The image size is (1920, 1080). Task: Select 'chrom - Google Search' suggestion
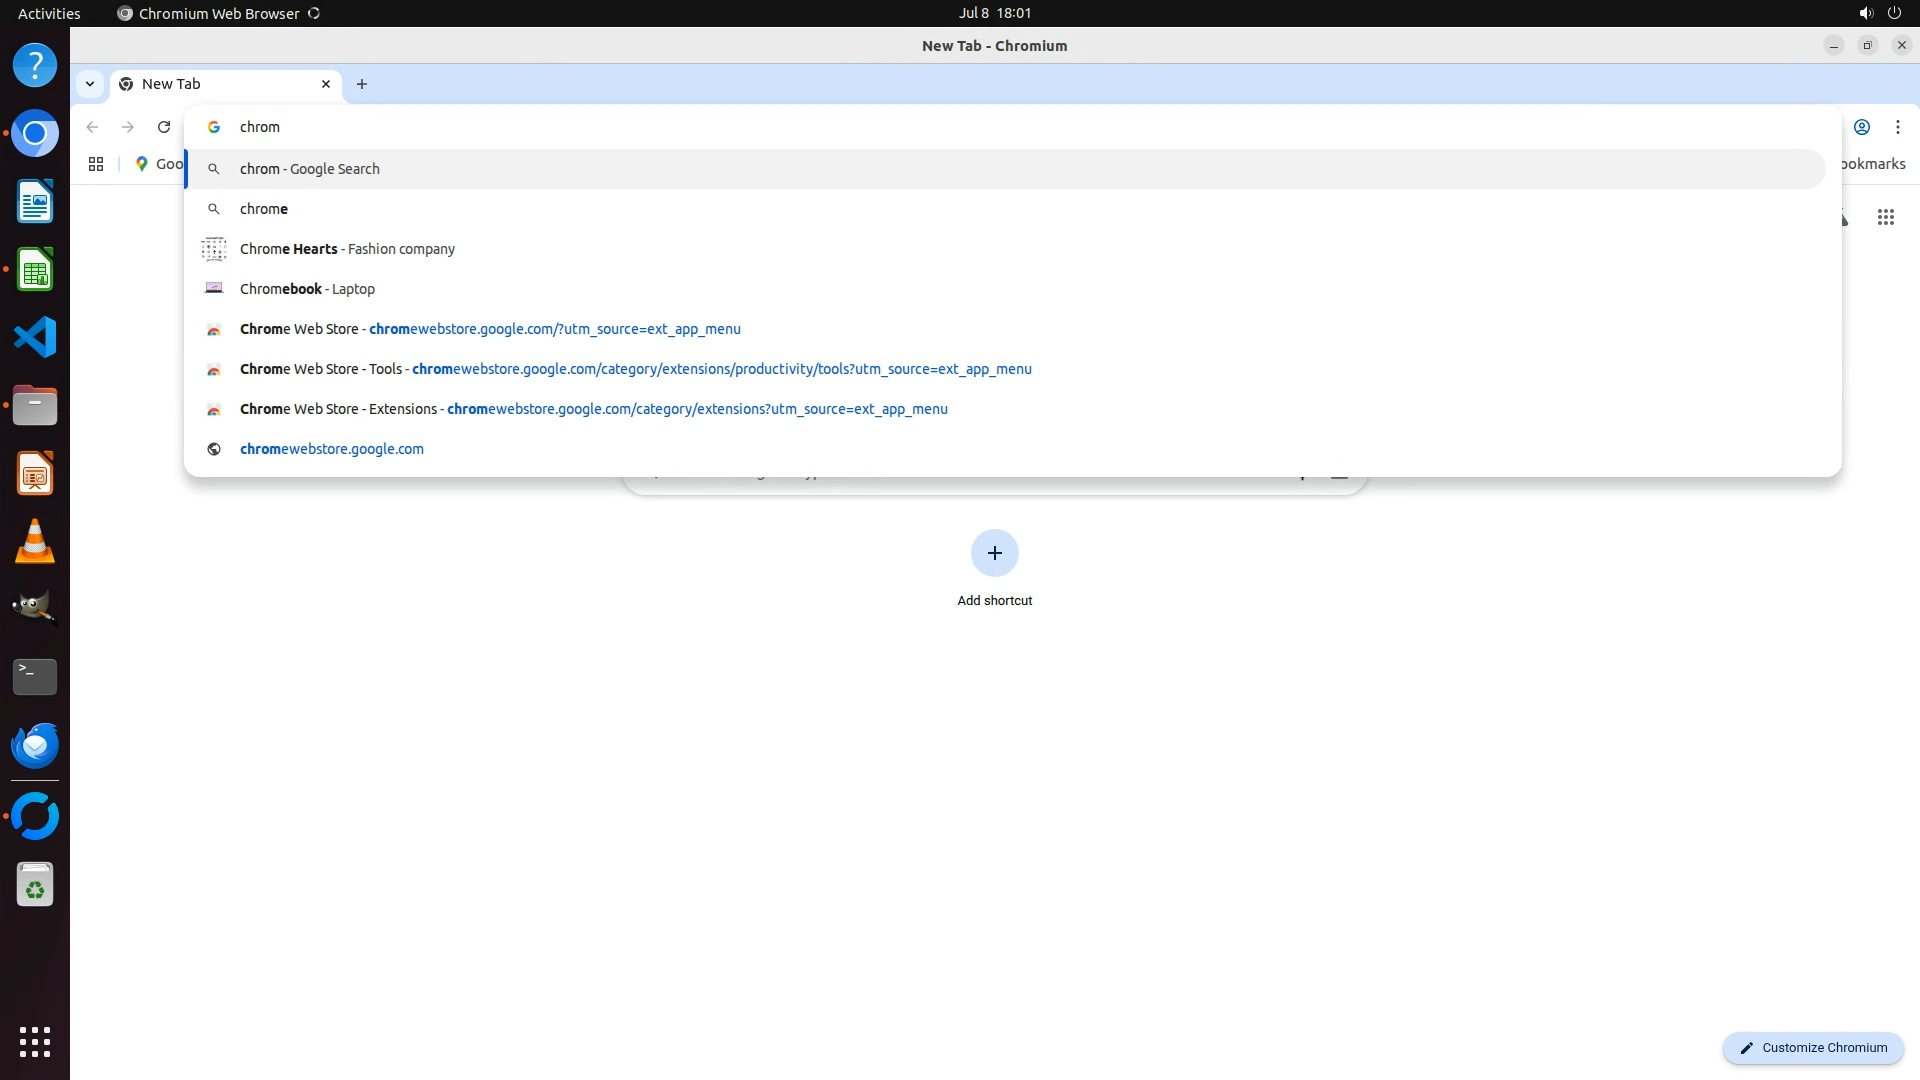point(310,169)
